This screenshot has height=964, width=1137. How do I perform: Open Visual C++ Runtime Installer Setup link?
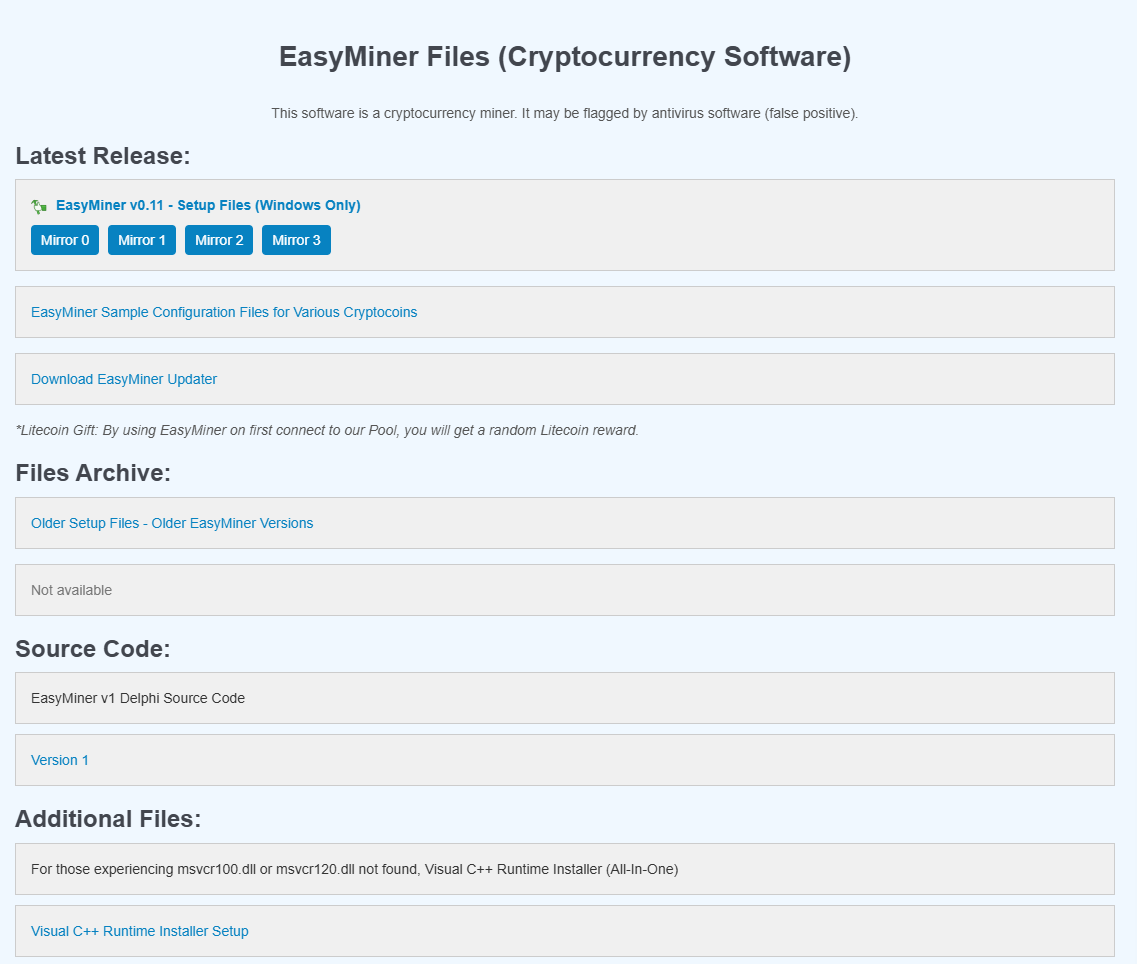[x=140, y=931]
